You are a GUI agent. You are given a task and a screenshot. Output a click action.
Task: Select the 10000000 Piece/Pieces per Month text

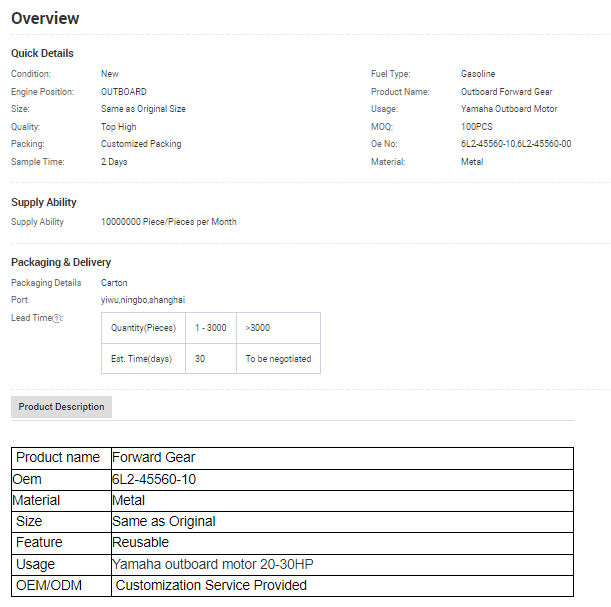click(168, 222)
